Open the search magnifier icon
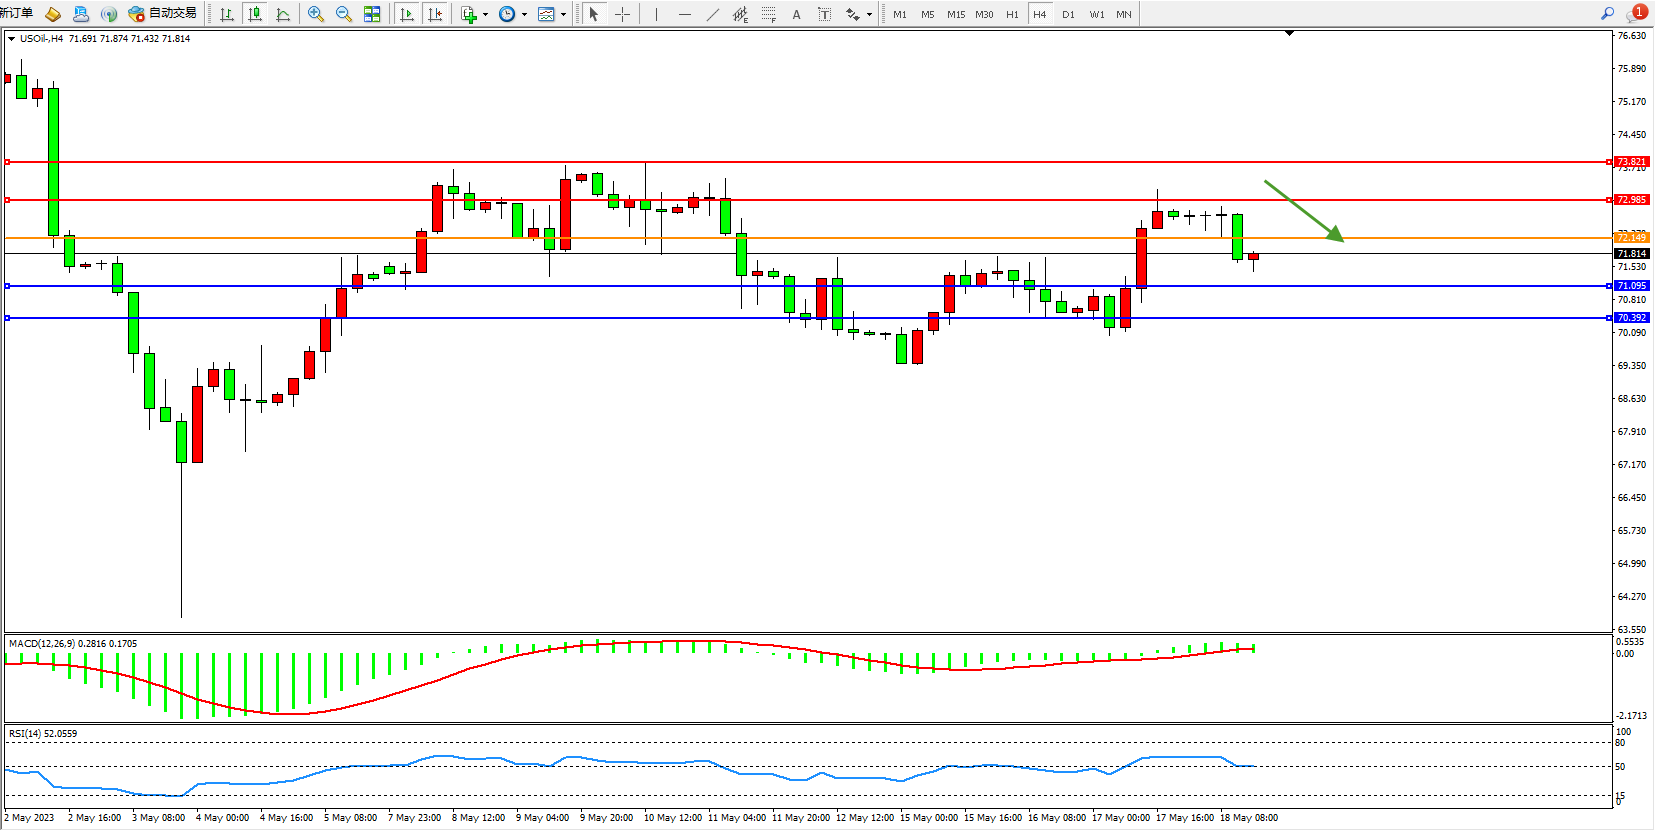This screenshot has width=1655, height=831. (x=1607, y=13)
